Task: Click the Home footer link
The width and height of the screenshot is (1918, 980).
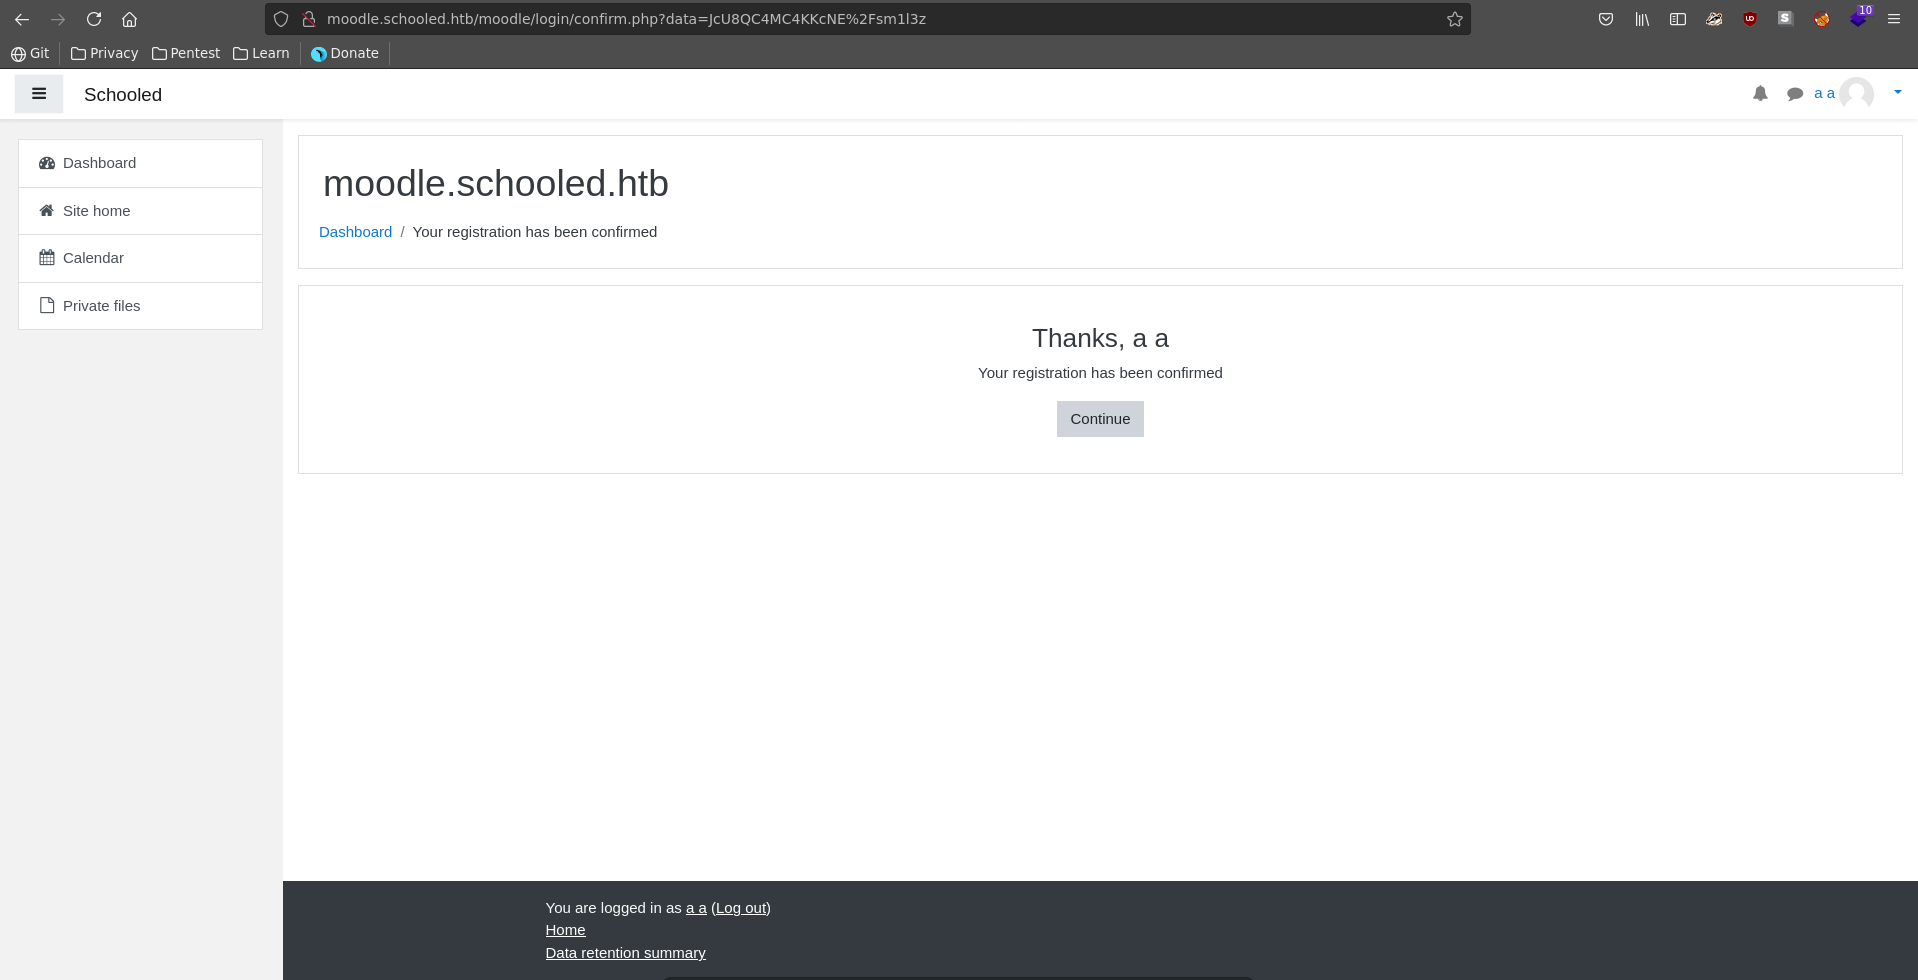Action: tap(565, 930)
